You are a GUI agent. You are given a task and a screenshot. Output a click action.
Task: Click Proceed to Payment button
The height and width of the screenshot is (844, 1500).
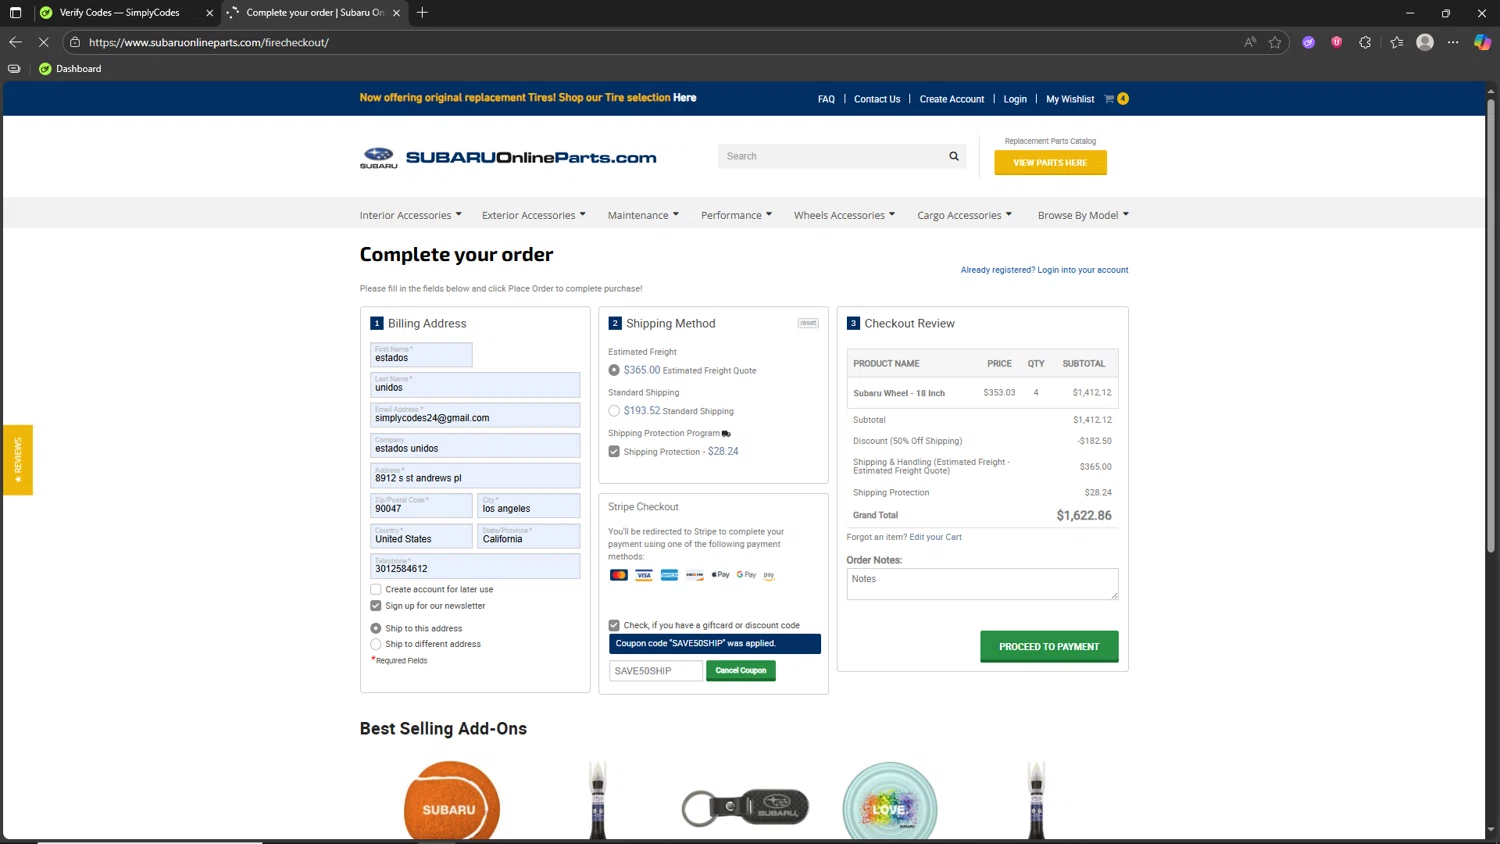click(x=1049, y=647)
